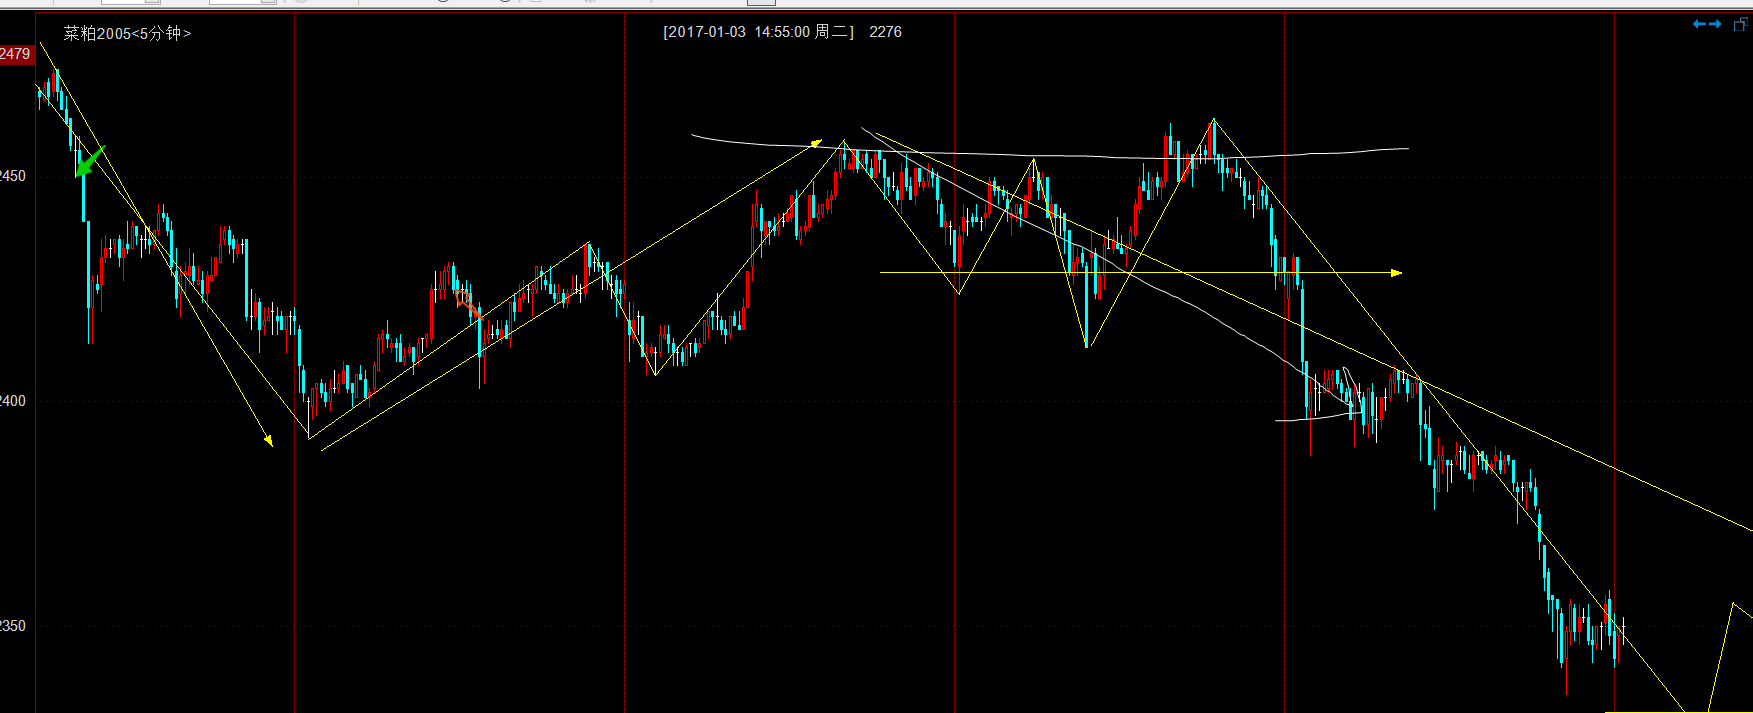This screenshot has width=1753, height=713.
Task: Click the red 2479 price tag
Action: click(x=15, y=54)
